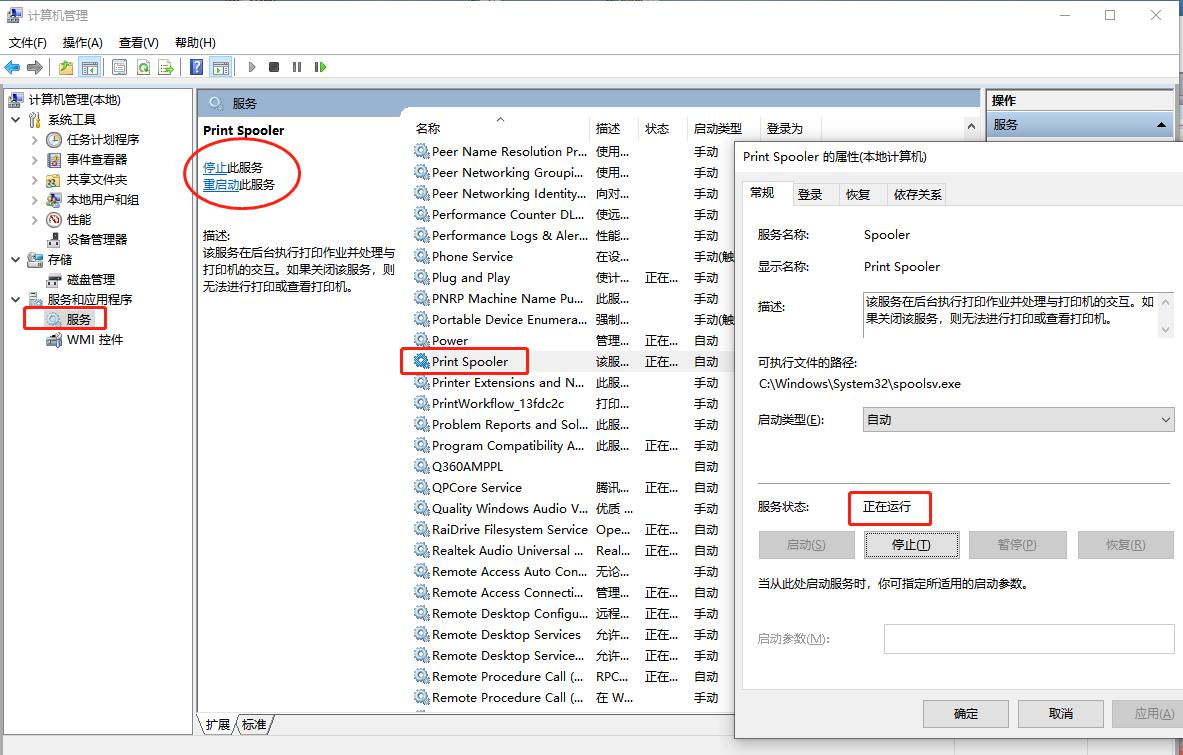Click the Properties icon in the toolbar

(120, 67)
